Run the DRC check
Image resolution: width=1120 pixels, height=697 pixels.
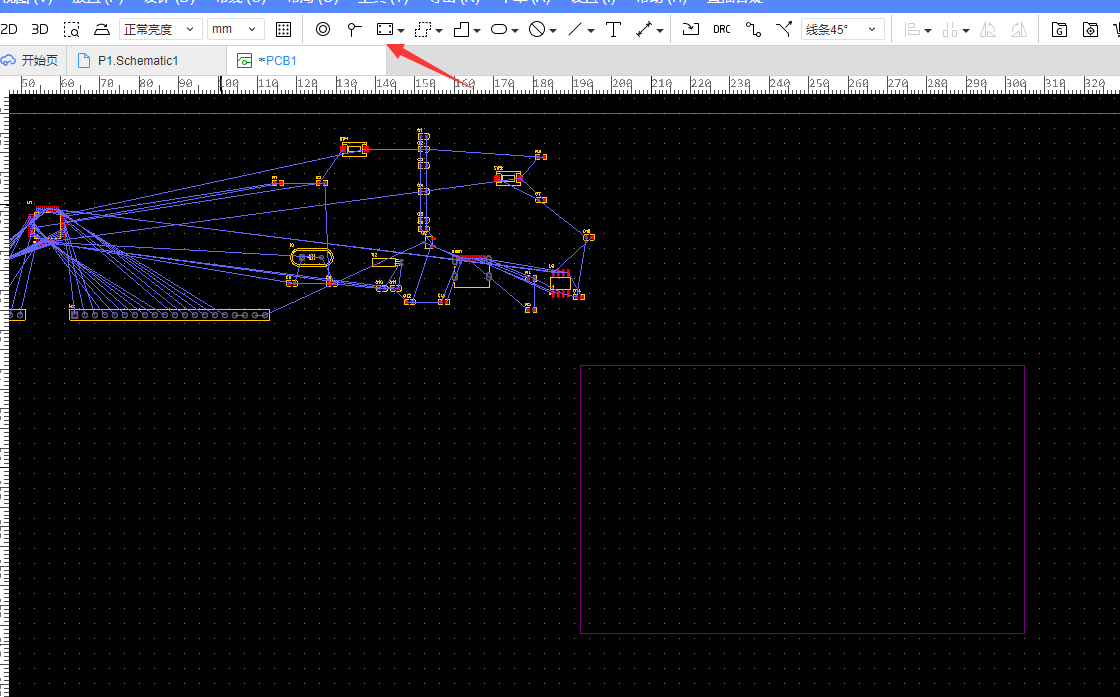point(722,30)
